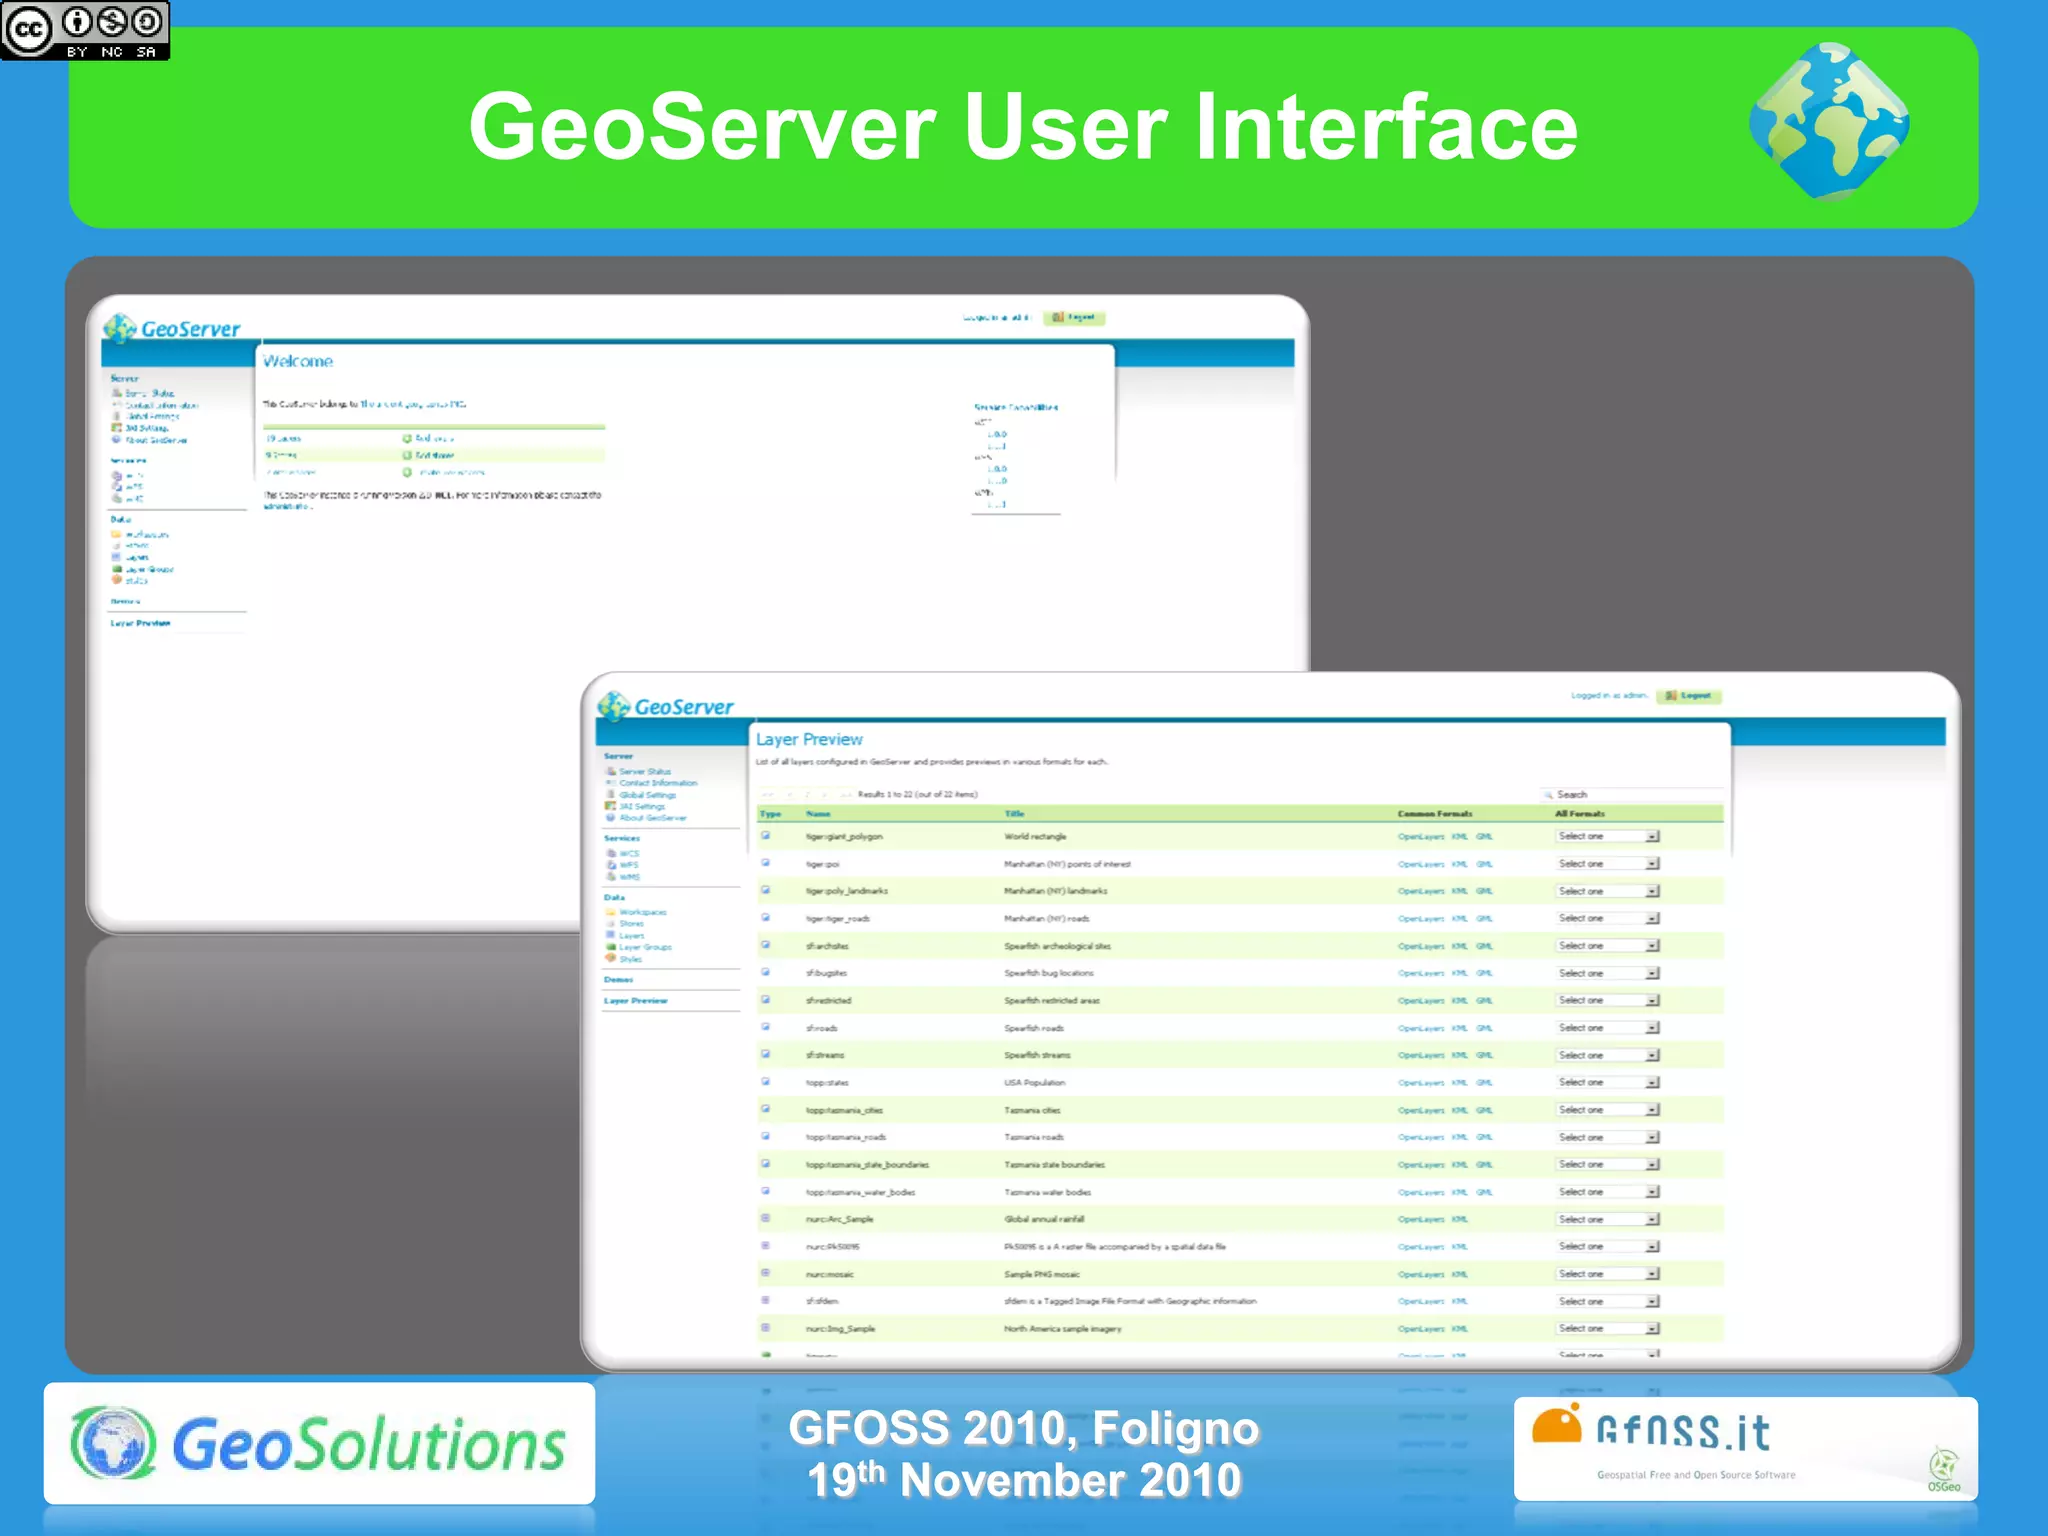Click 'Tasmania state boundaries' title cell
This screenshot has width=2048, height=1536.
[x=1054, y=1164]
